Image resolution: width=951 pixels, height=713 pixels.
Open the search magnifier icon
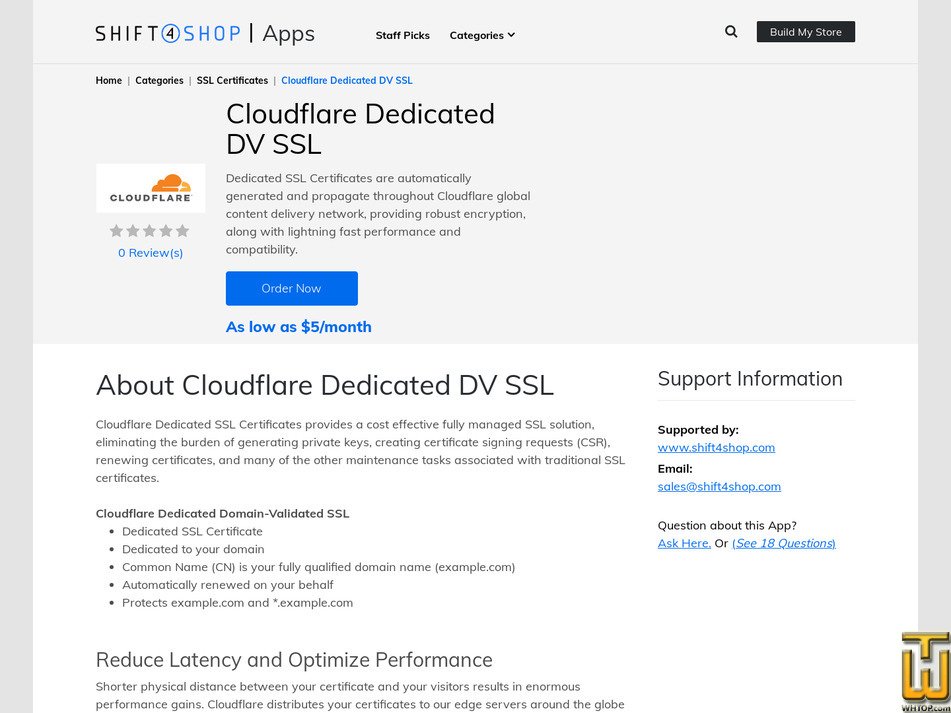pos(731,32)
